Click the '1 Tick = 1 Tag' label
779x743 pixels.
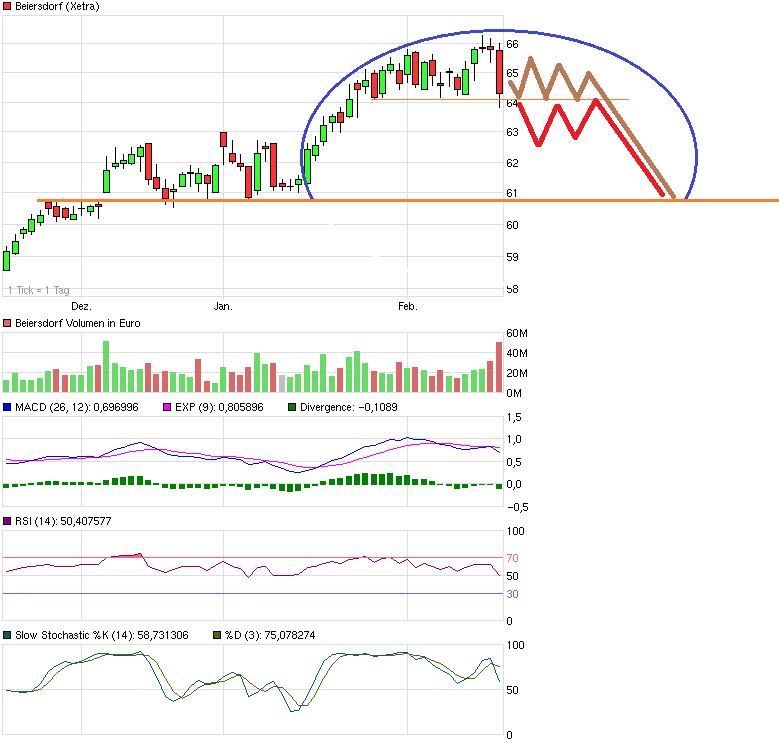[38, 290]
